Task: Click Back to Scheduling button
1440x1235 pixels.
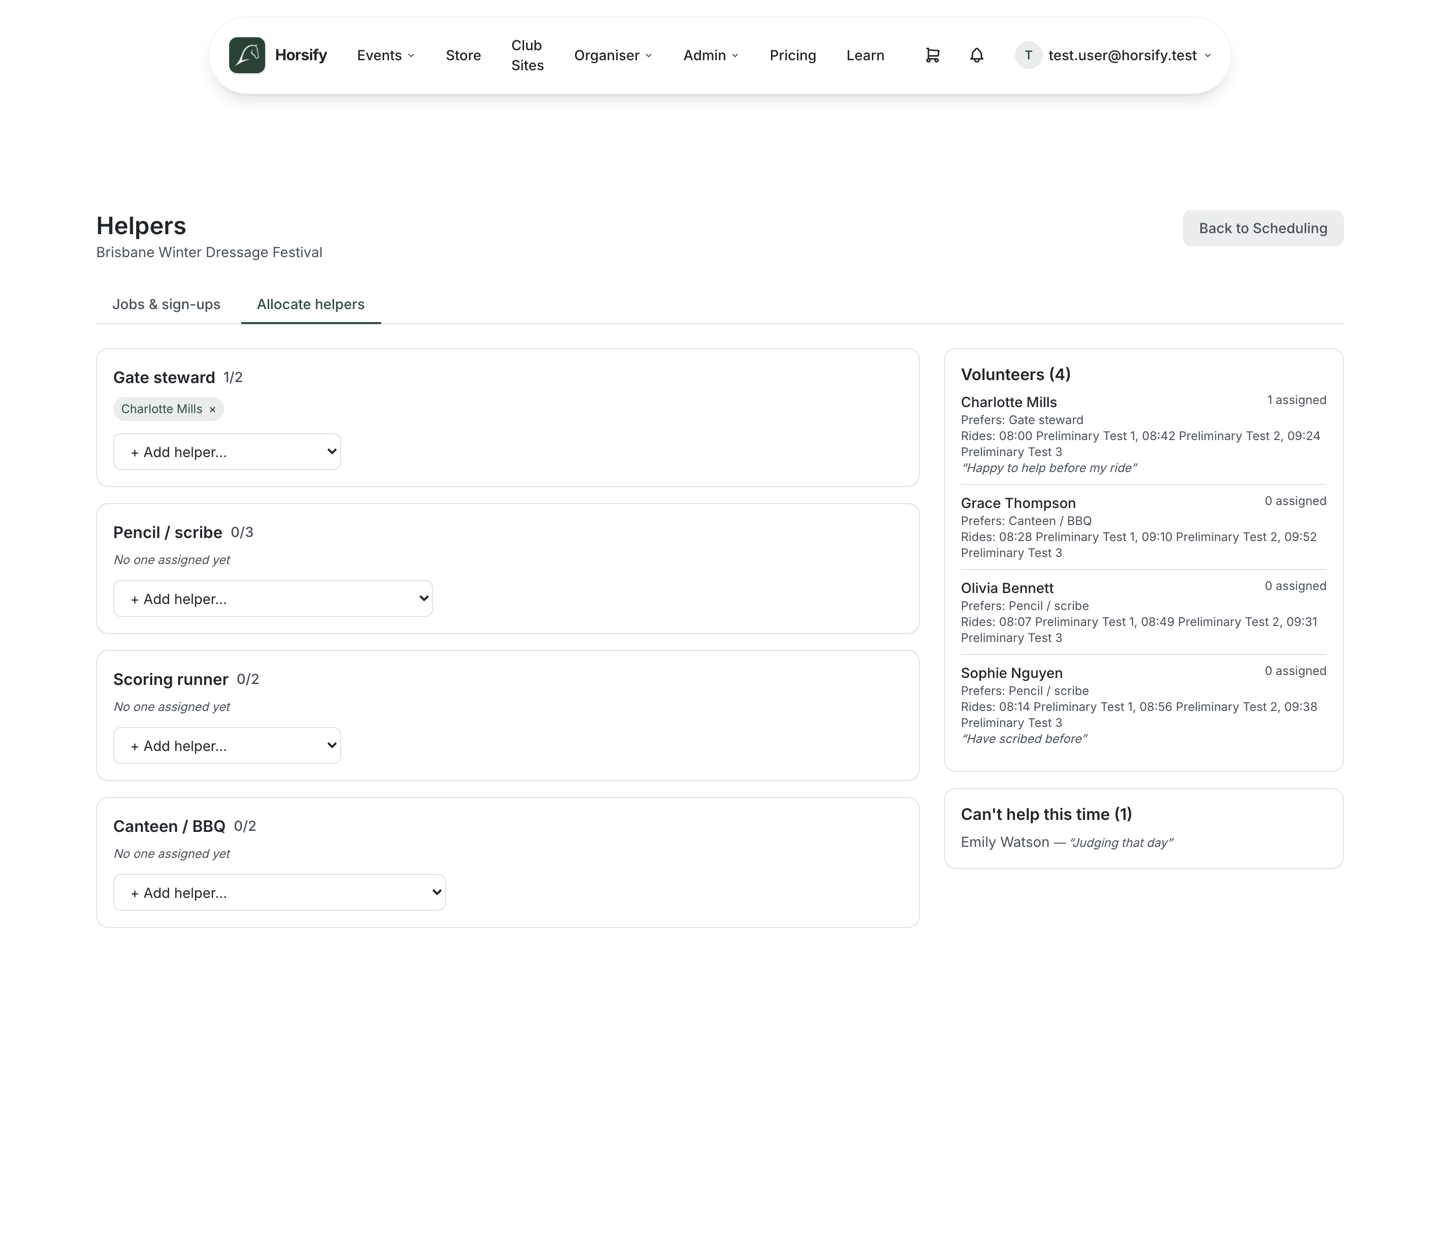Action: point(1263,228)
